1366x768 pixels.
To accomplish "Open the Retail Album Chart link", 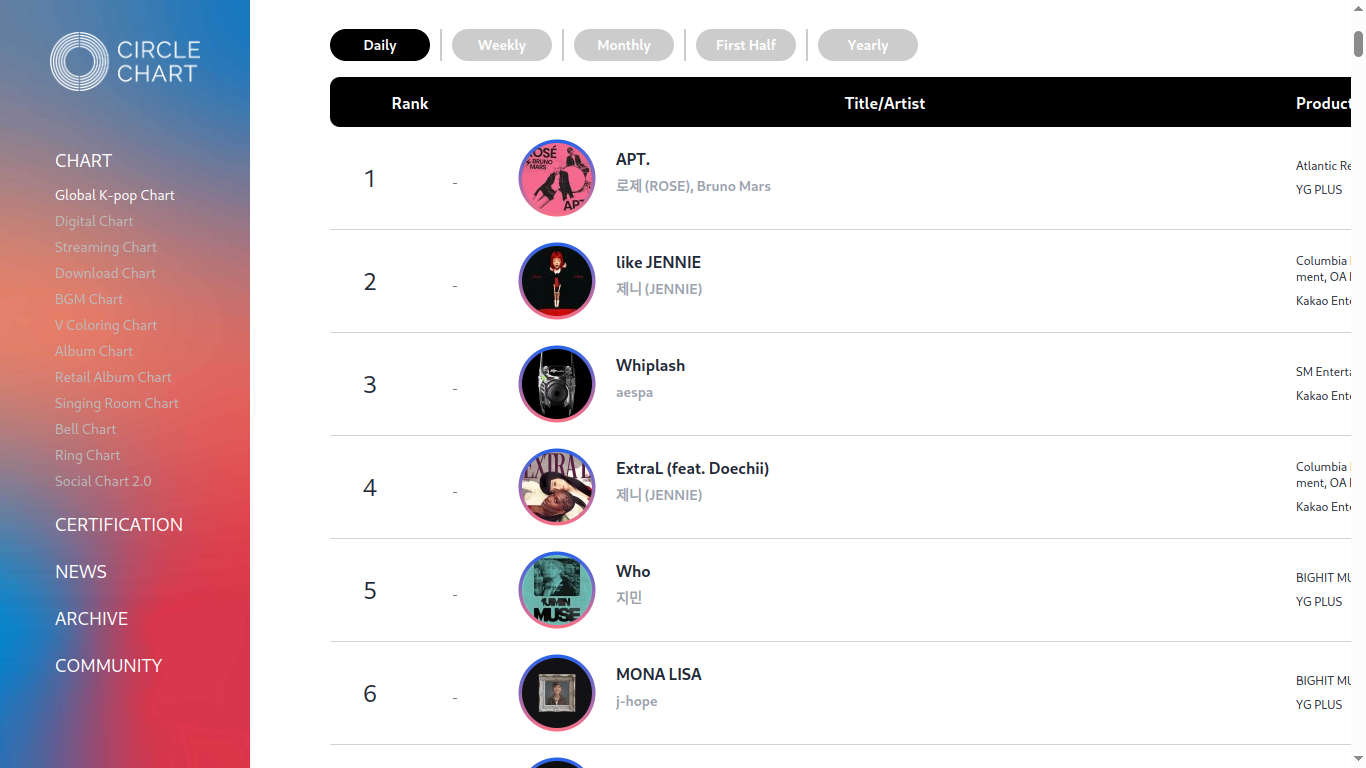I will click(x=113, y=377).
